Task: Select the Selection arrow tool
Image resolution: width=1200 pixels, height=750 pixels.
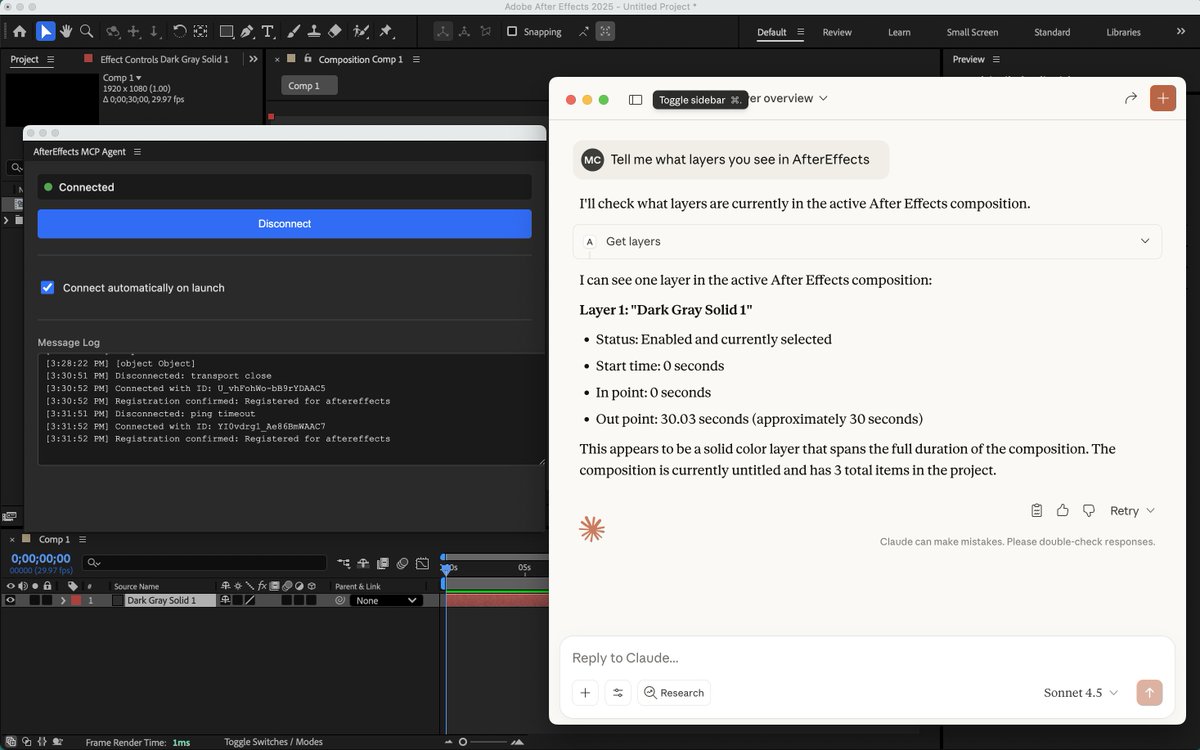Action: click(x=45, y=32)
